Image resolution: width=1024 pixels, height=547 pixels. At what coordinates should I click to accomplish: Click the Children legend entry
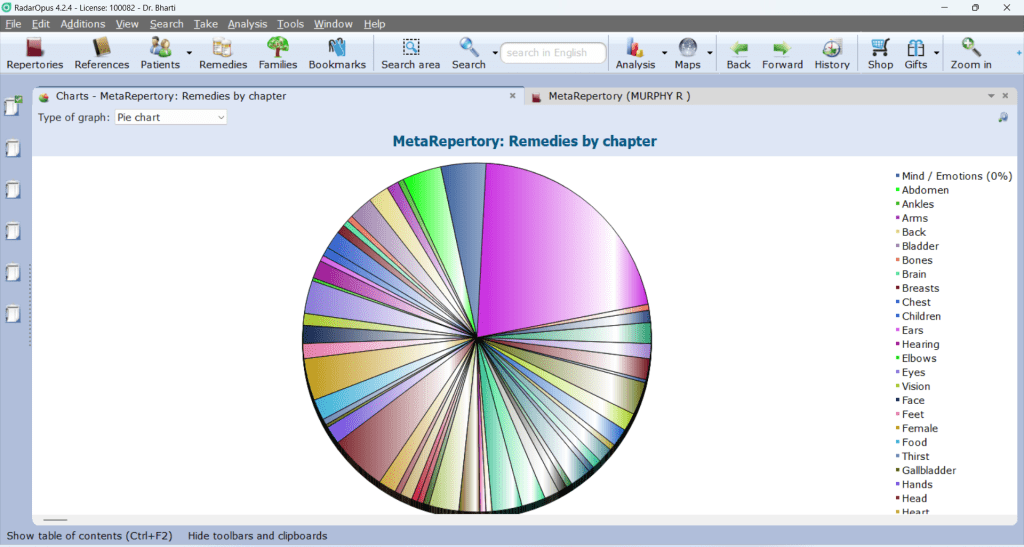(x=921, y=316)
